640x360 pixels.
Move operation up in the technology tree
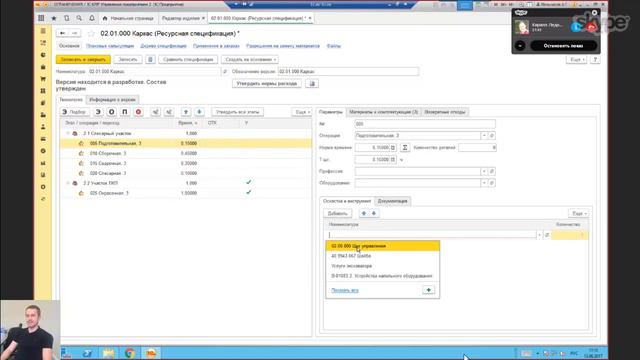(x=186, y=112)
